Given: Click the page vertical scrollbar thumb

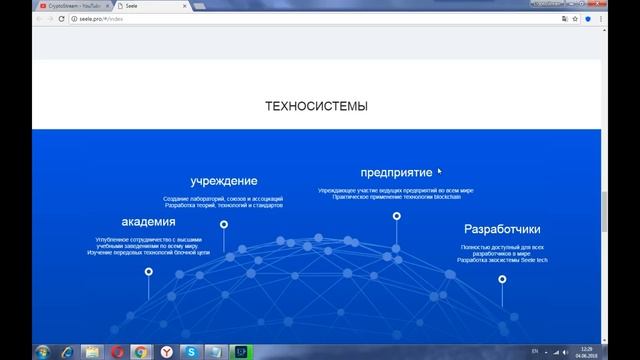Looking at the screenshot, I should [x=604, y=211].
